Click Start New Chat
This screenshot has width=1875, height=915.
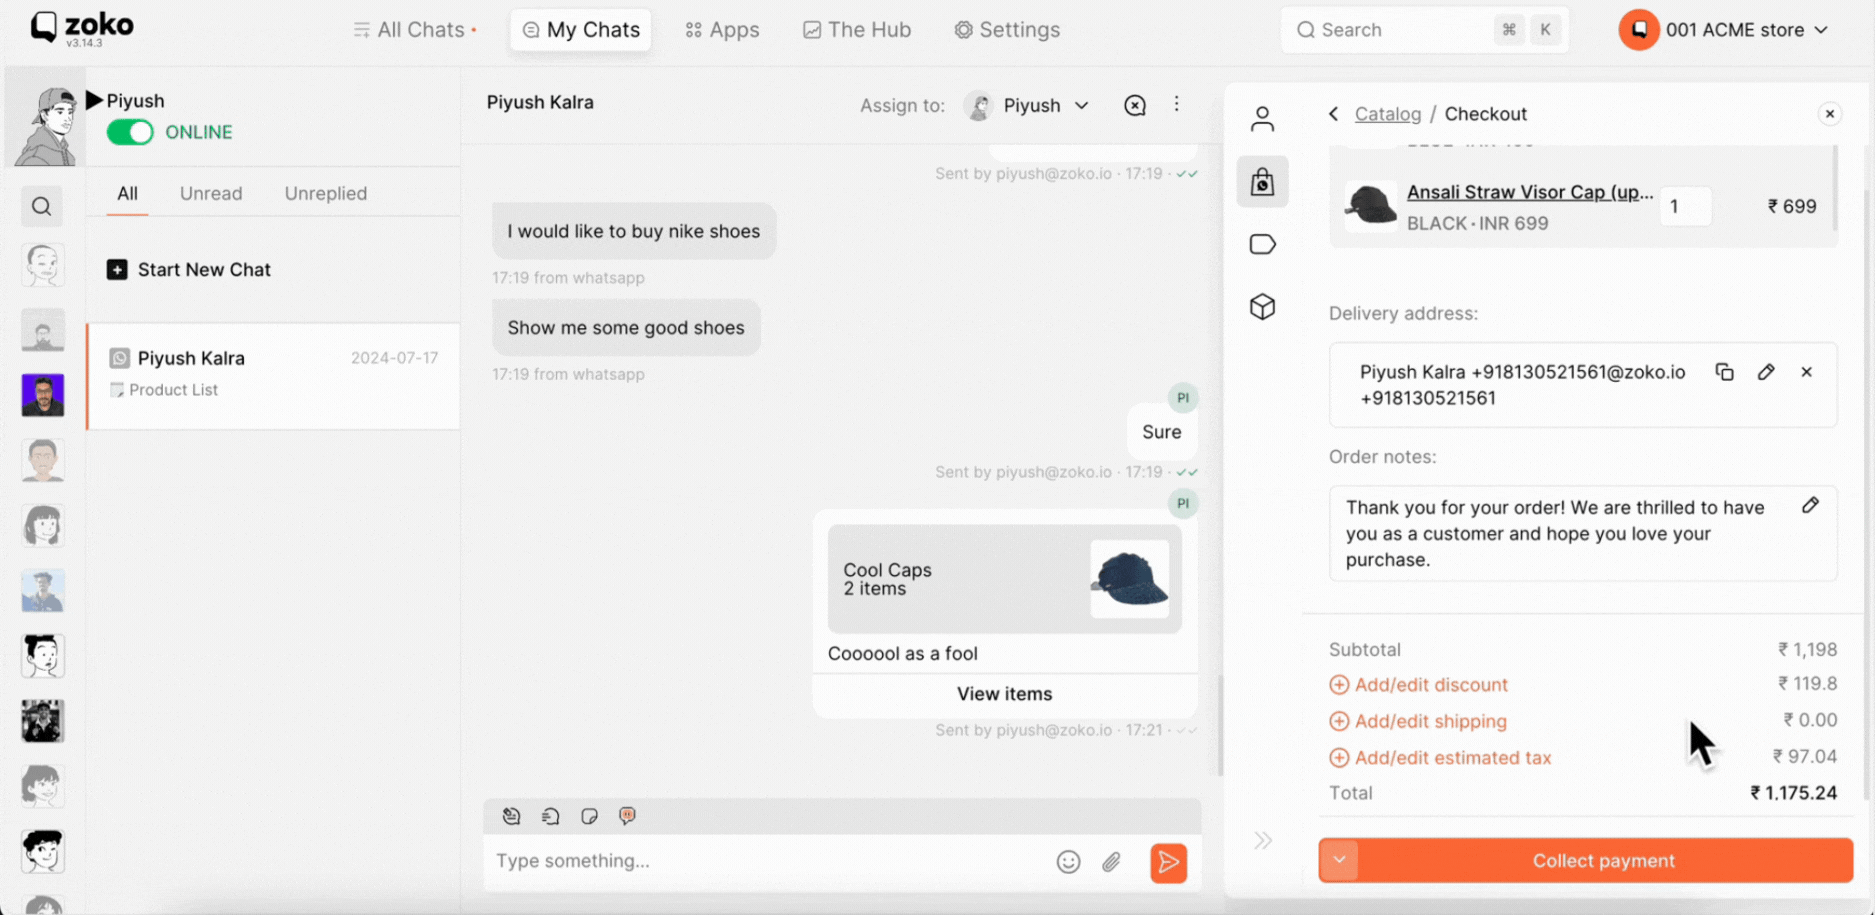pyautogui.click(x=189, y=270)
